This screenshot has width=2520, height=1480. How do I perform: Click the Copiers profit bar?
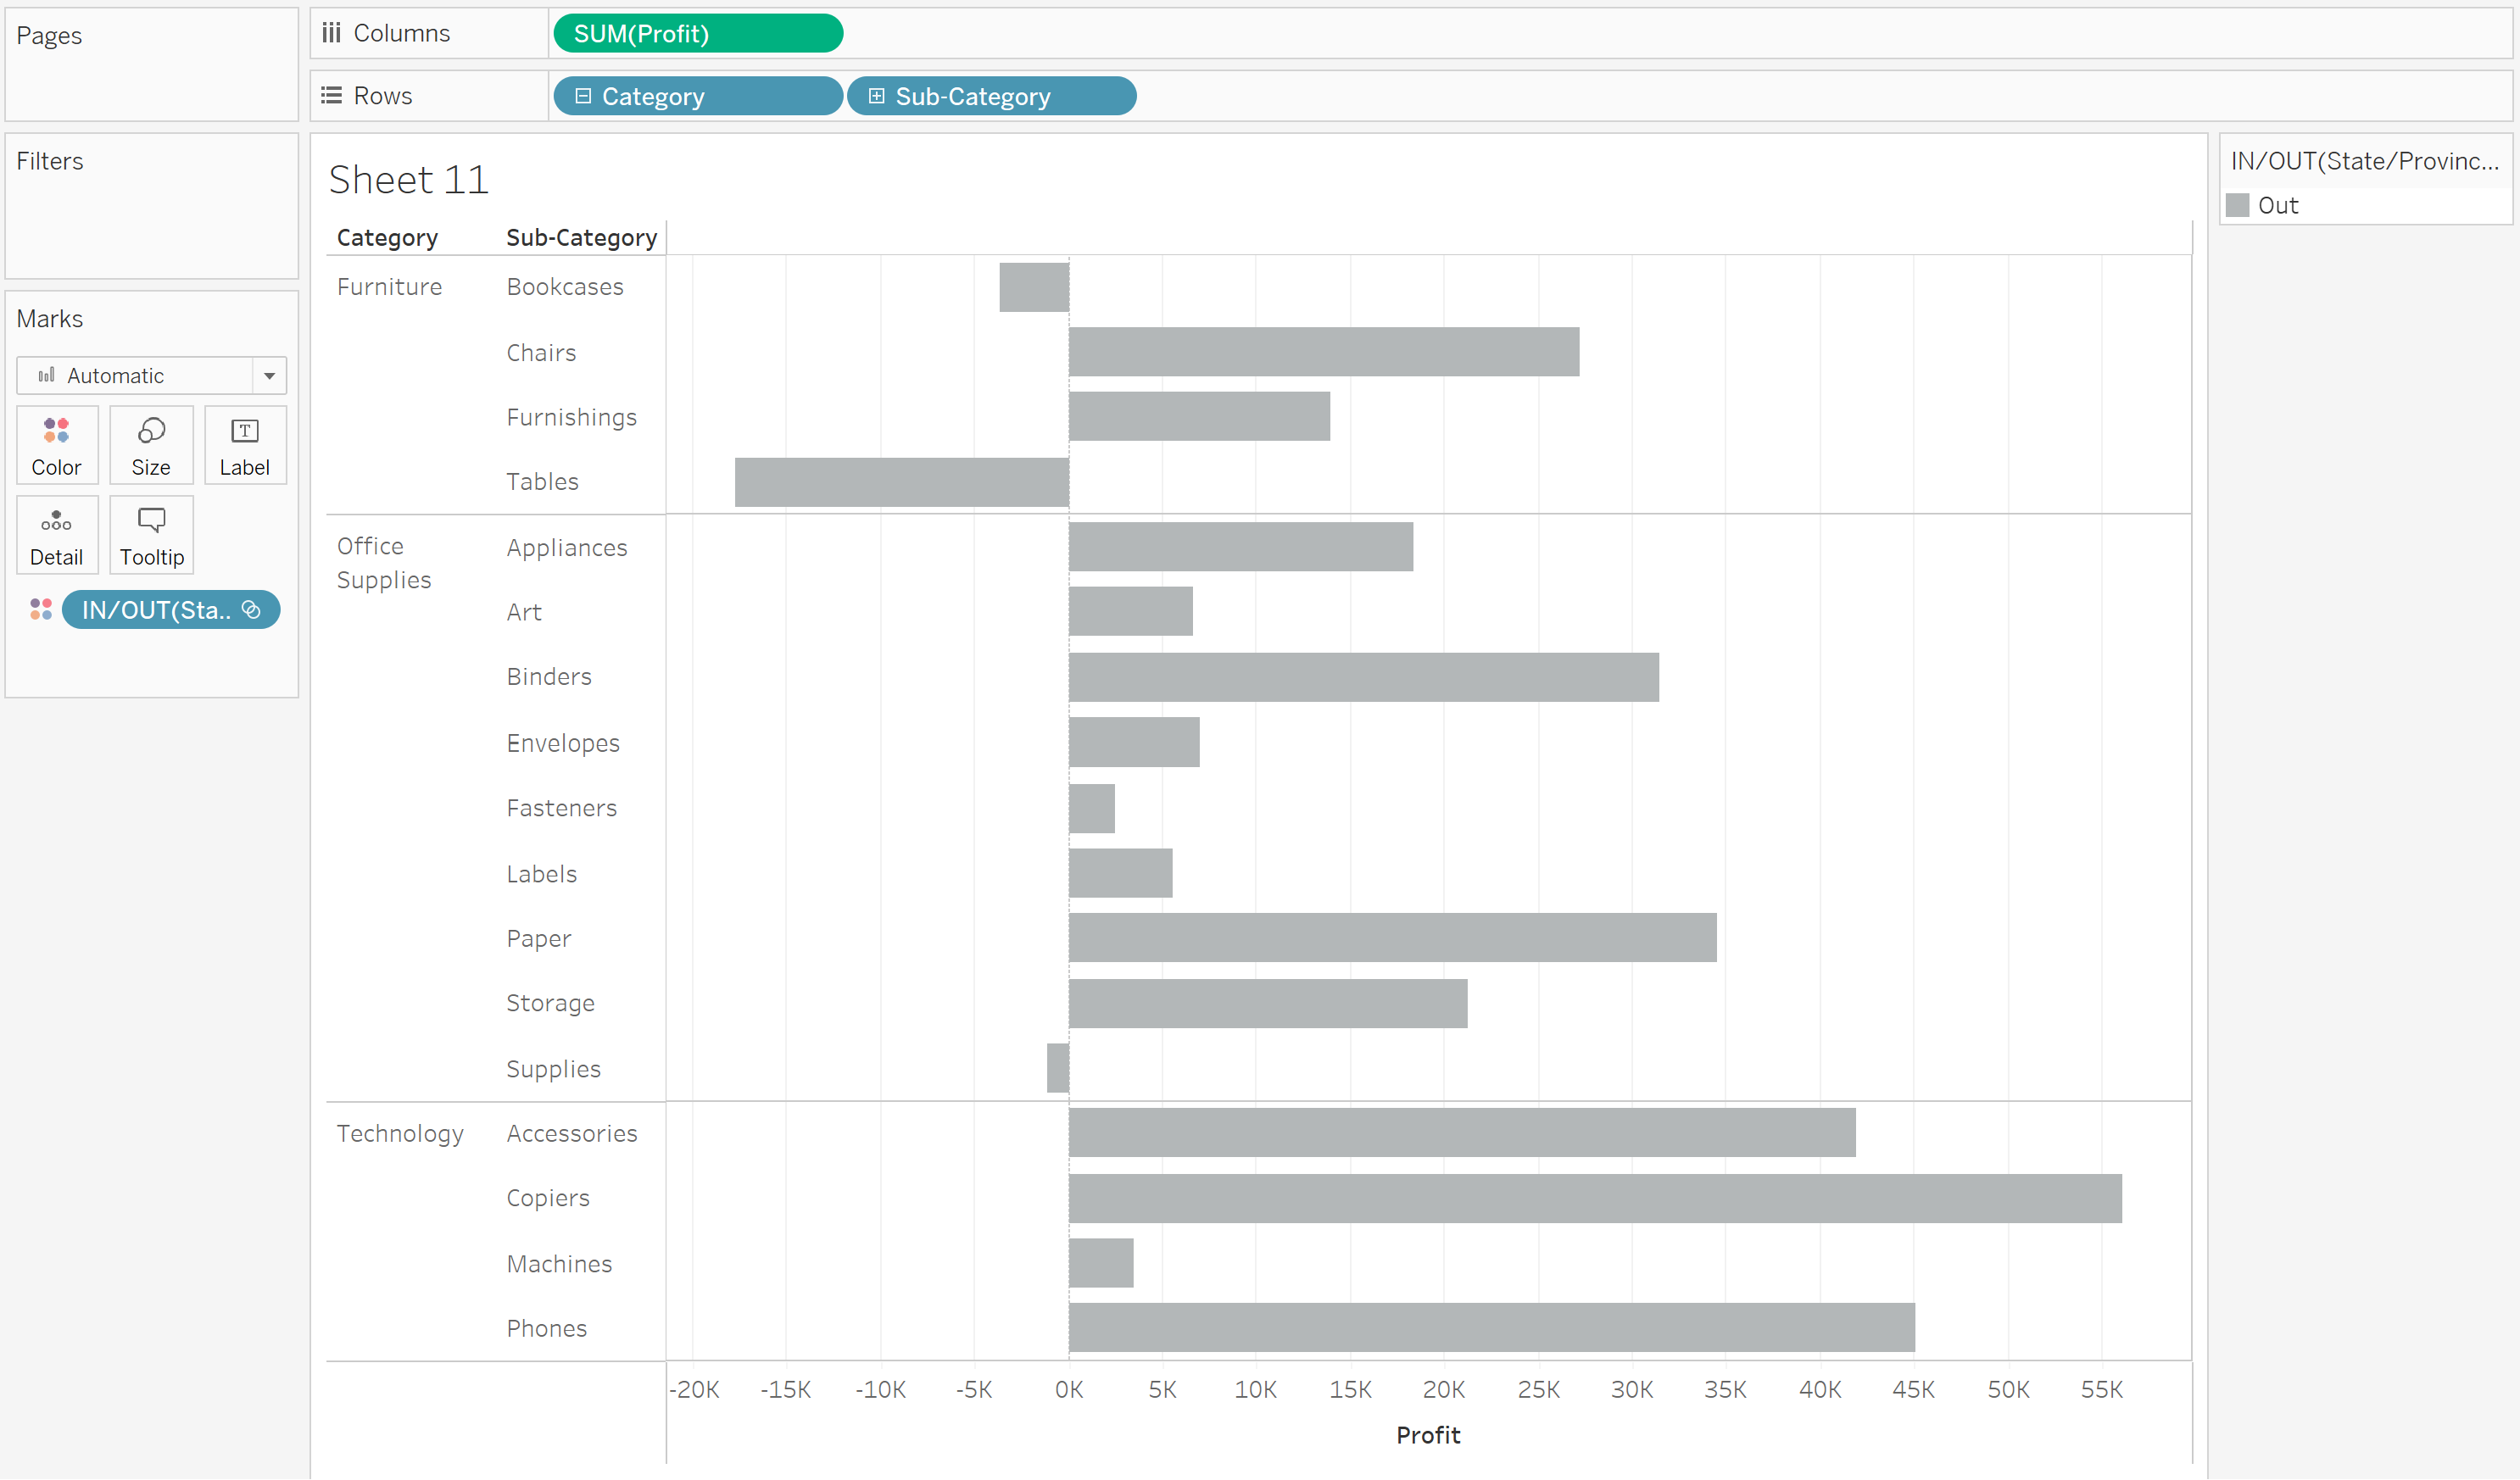click(x=1595, y=1199)
